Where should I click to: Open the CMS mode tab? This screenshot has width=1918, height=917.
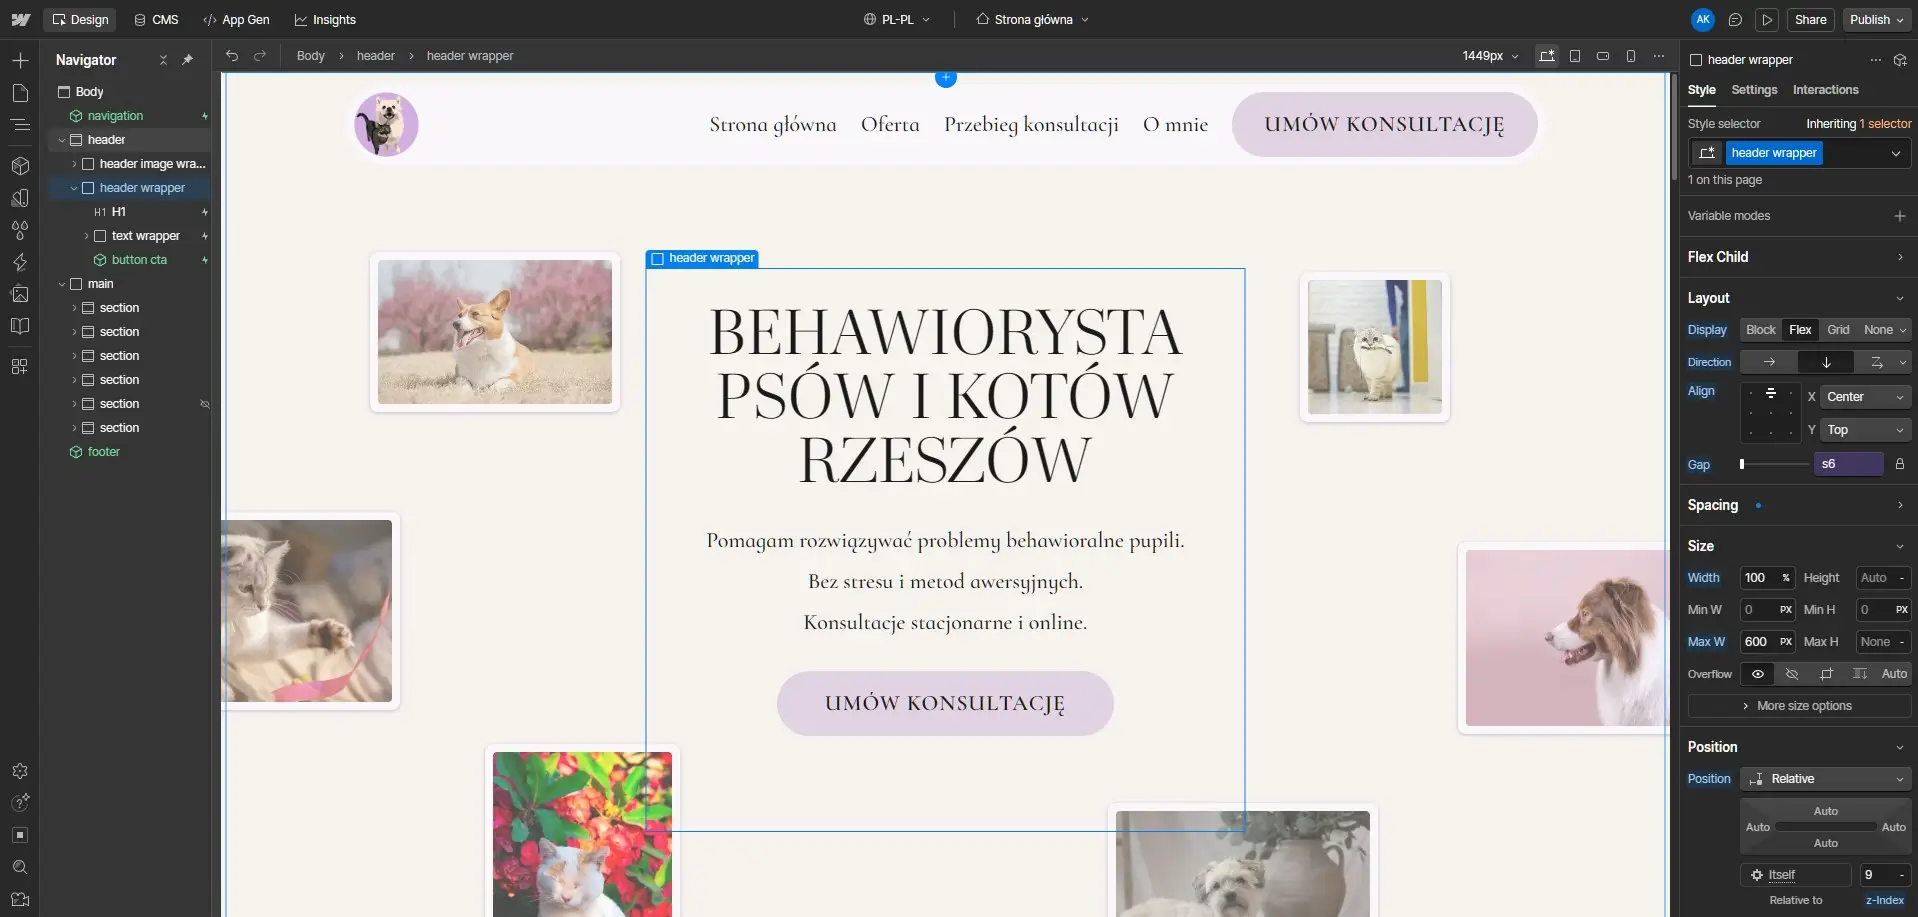coord(156,20)
